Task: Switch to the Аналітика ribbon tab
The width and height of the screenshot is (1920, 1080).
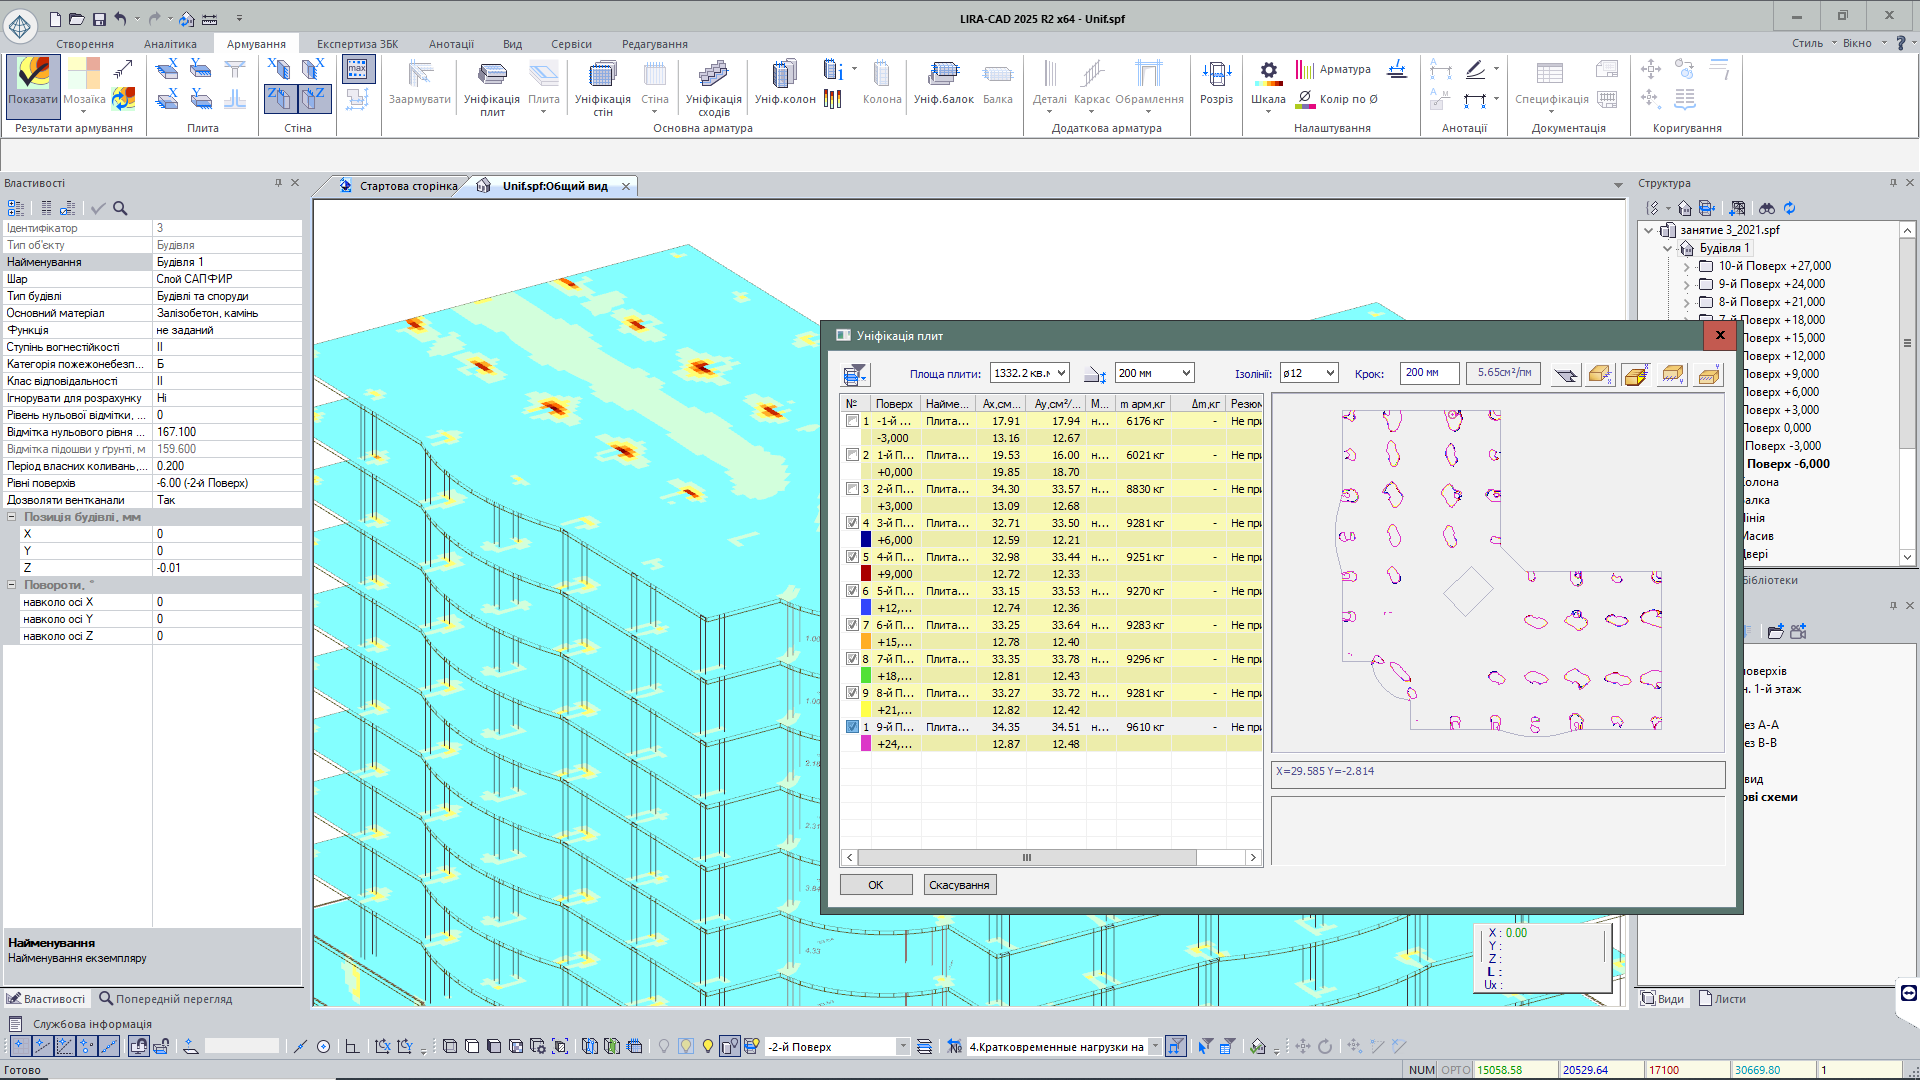Action: [x=170, y=44]
